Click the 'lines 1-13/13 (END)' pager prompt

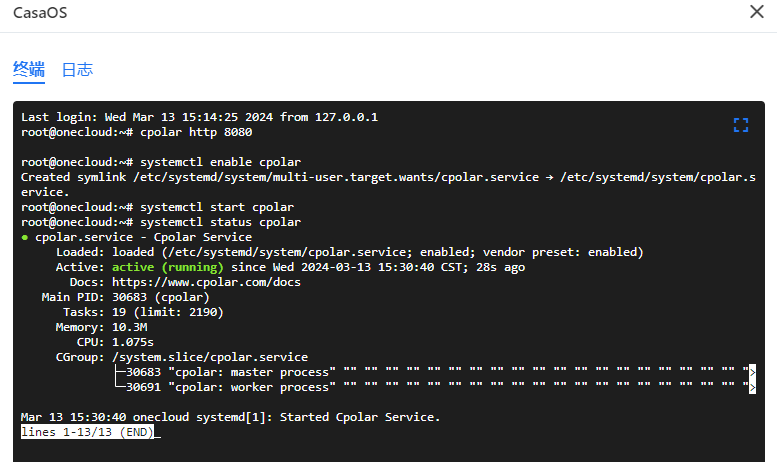(x=87, y=432)
